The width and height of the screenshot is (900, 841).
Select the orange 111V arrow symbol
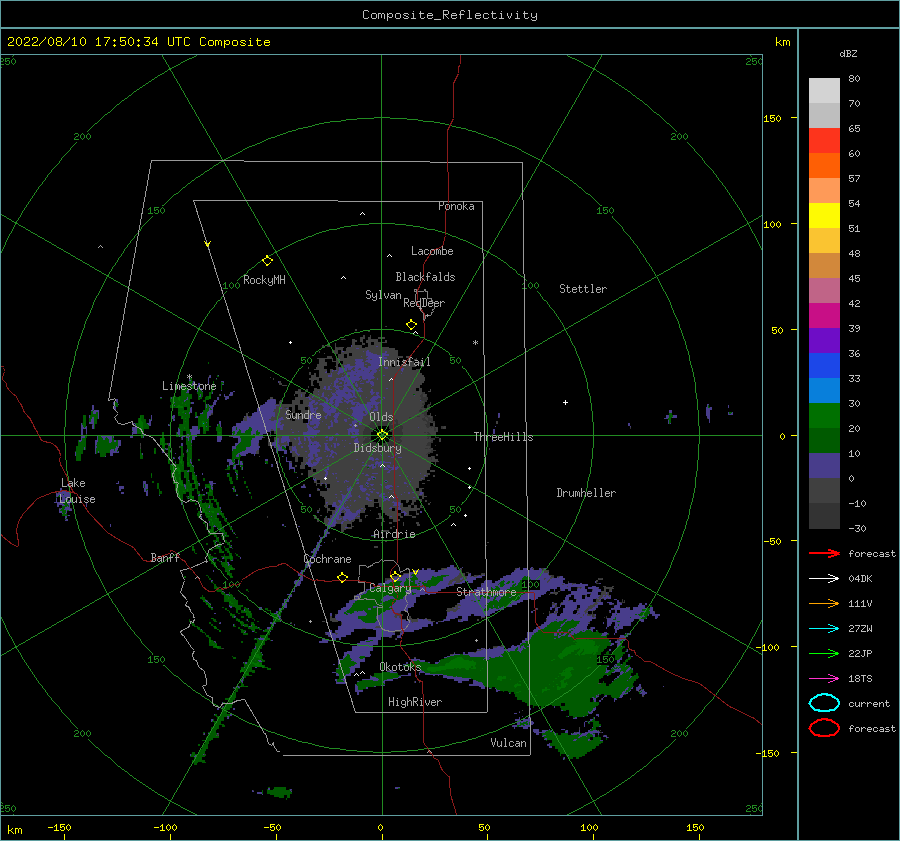[824, 603]
